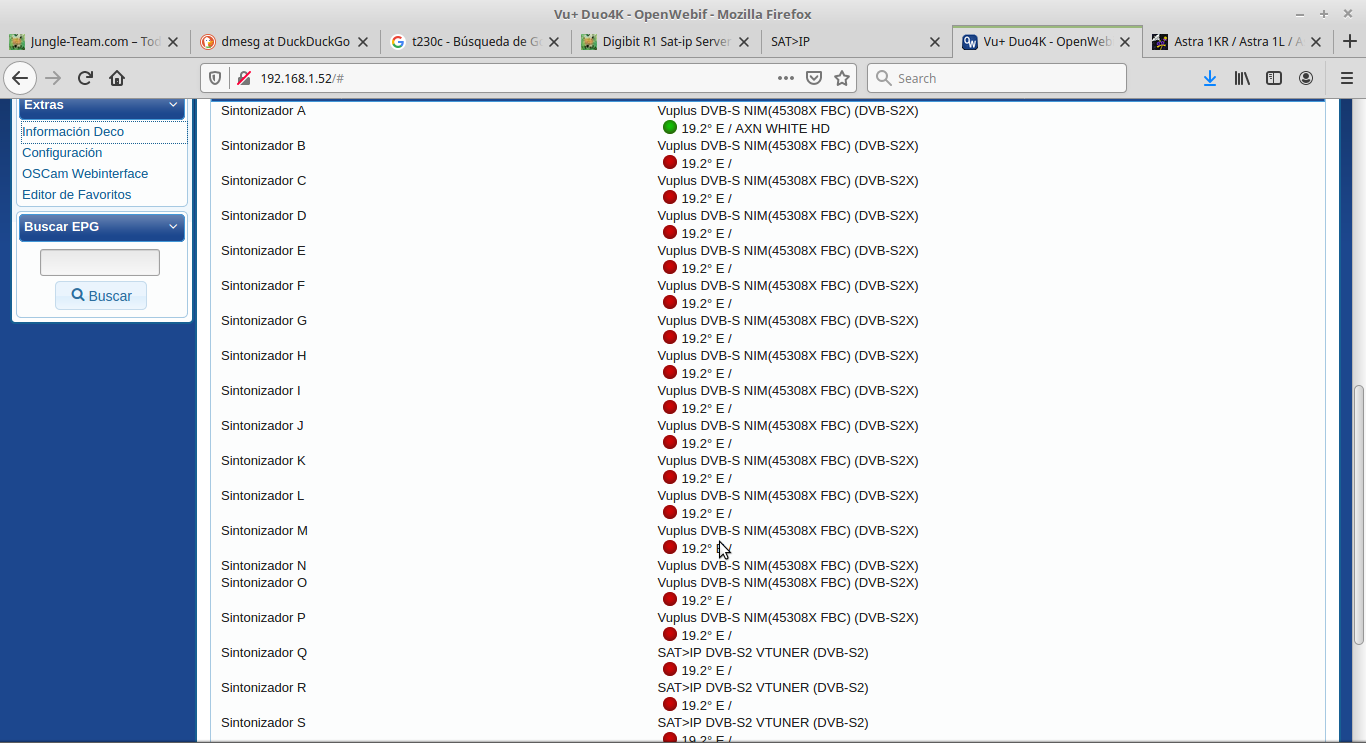This screenshot has width=1366, height=743.
Task: Collapse the Buscar EPG panel
Action: click(x=173, y=227)
